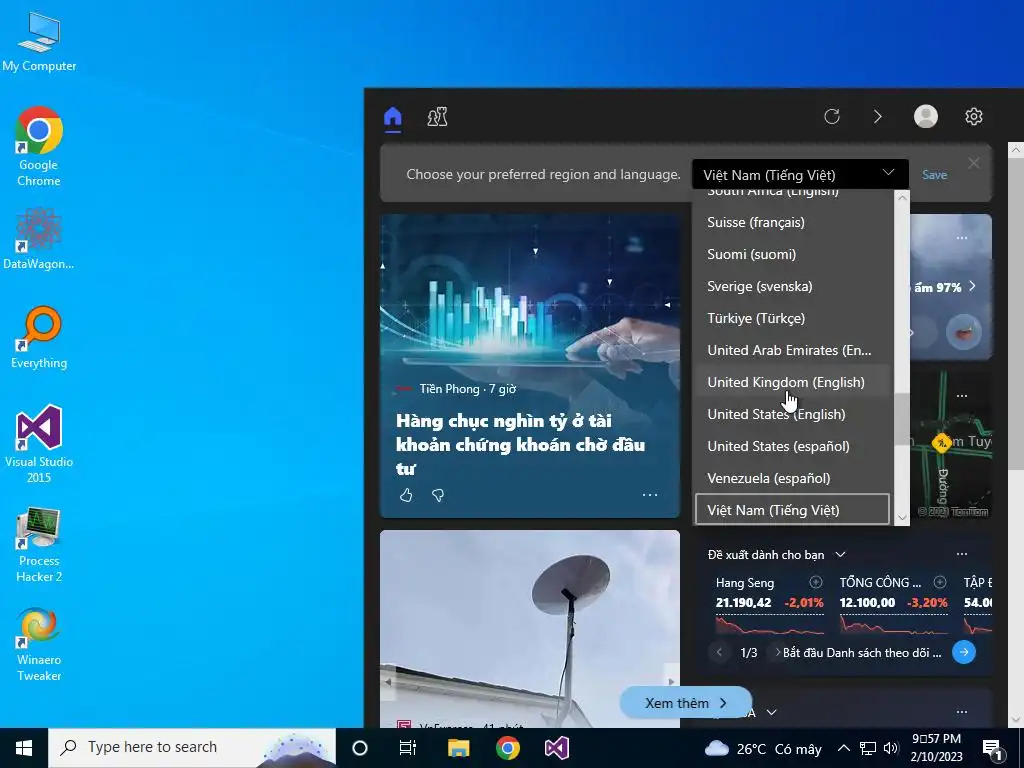Open Chrome from the taskbar
Viewport: 1024px width, 768px height.
tap(507, 748)
